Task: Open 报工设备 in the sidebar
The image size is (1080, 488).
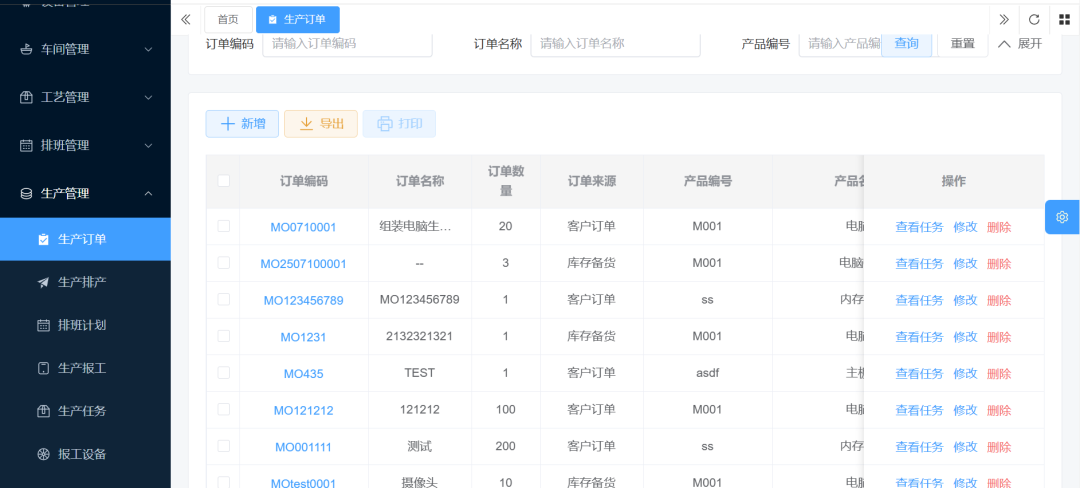Action: click(82, 454)
